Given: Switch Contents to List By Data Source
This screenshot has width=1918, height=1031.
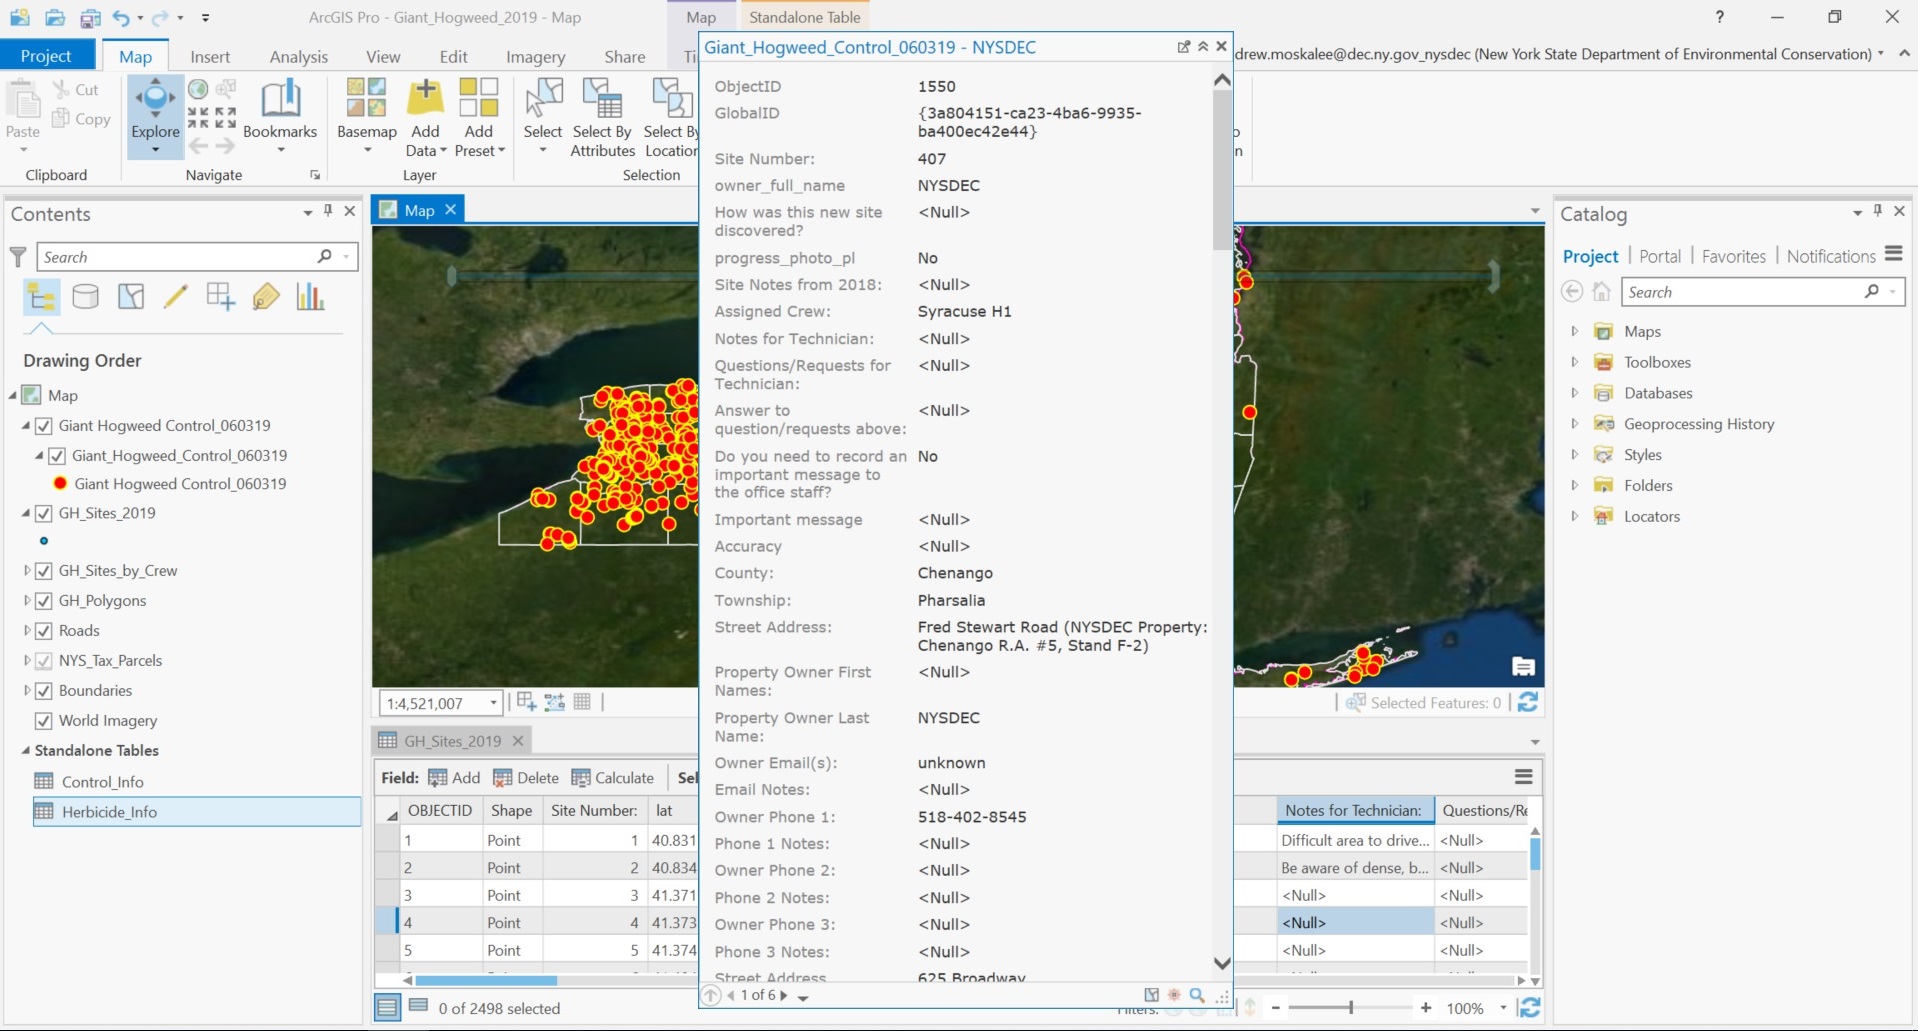Looking at the screenshot, I should click(x=86, y=297).
